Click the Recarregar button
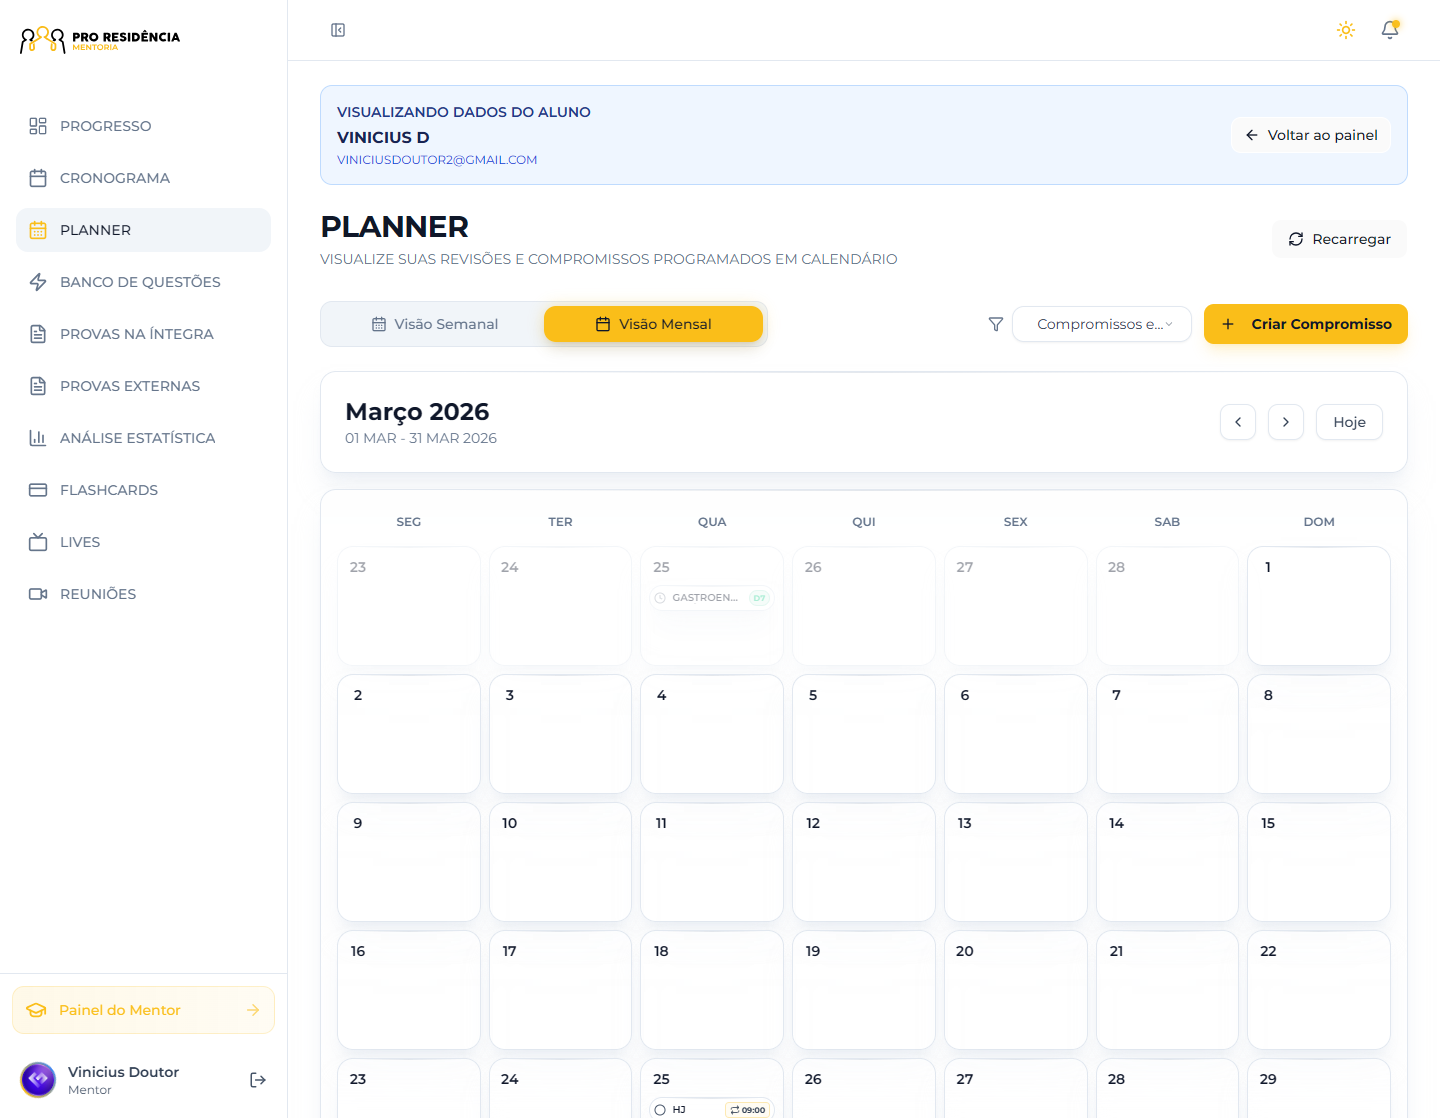Screen dimensions: 1440x1118 point(1339,239)
